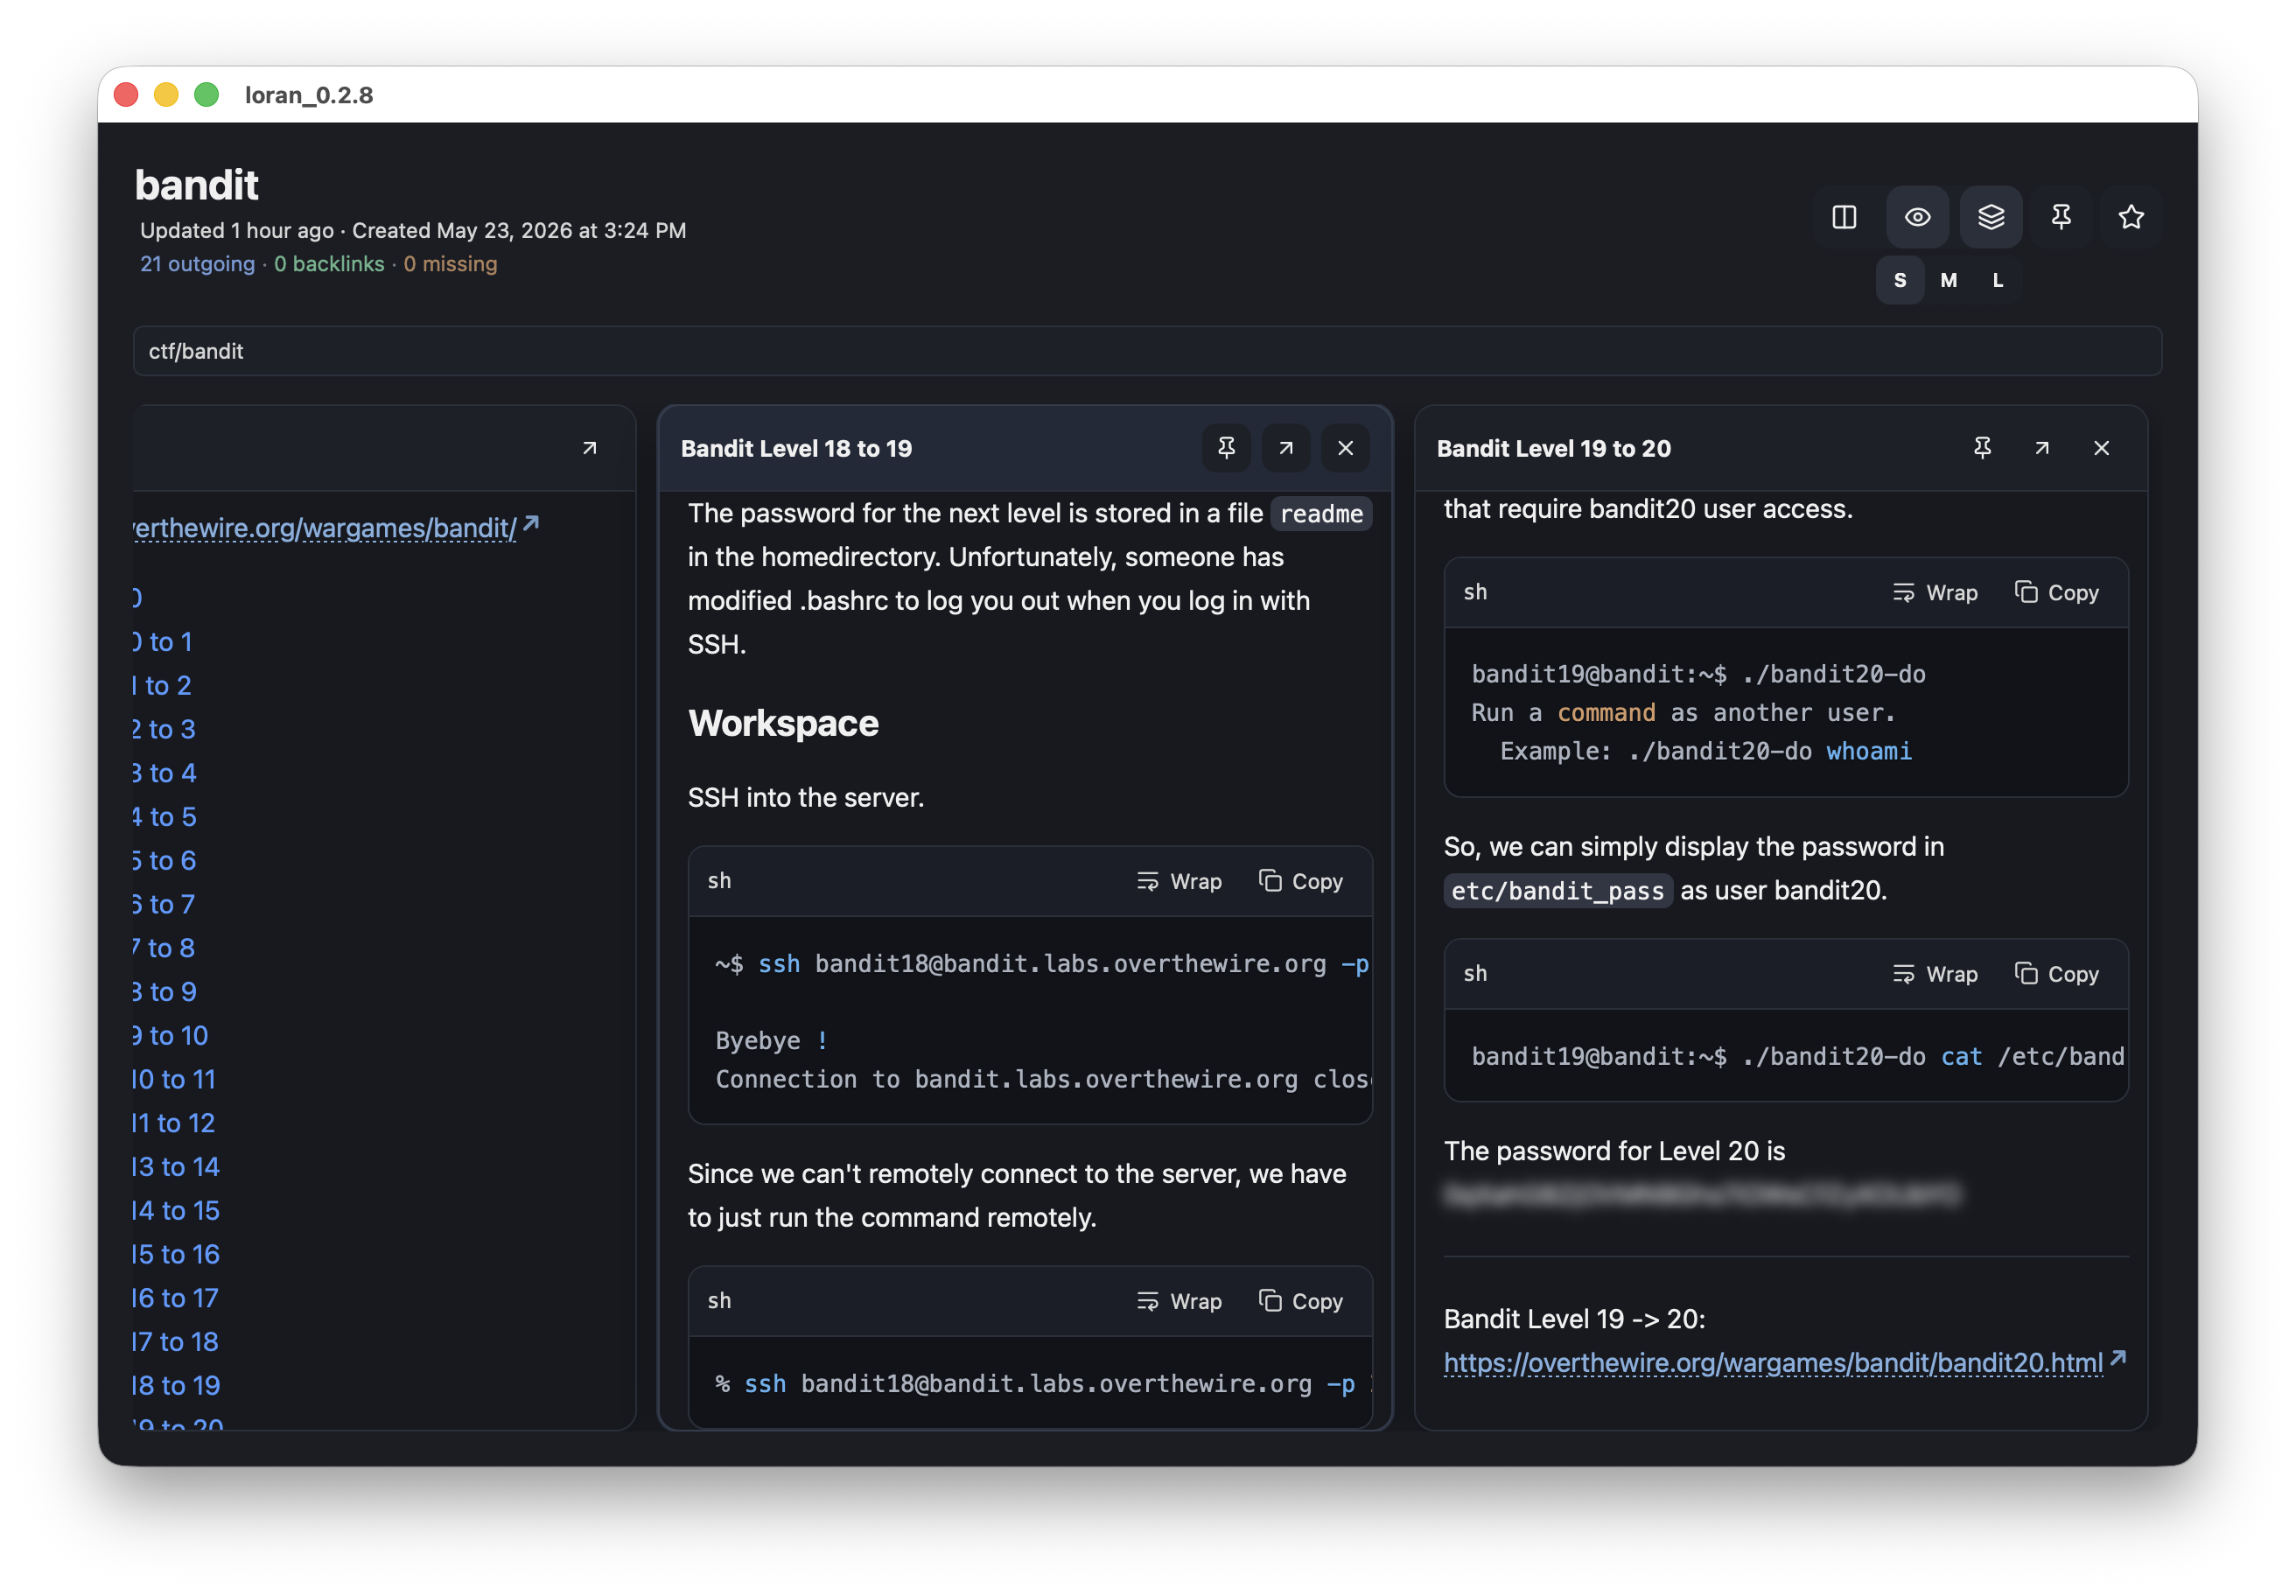Click 'The password for Level 20 is' text

tap(1614, 1151)
